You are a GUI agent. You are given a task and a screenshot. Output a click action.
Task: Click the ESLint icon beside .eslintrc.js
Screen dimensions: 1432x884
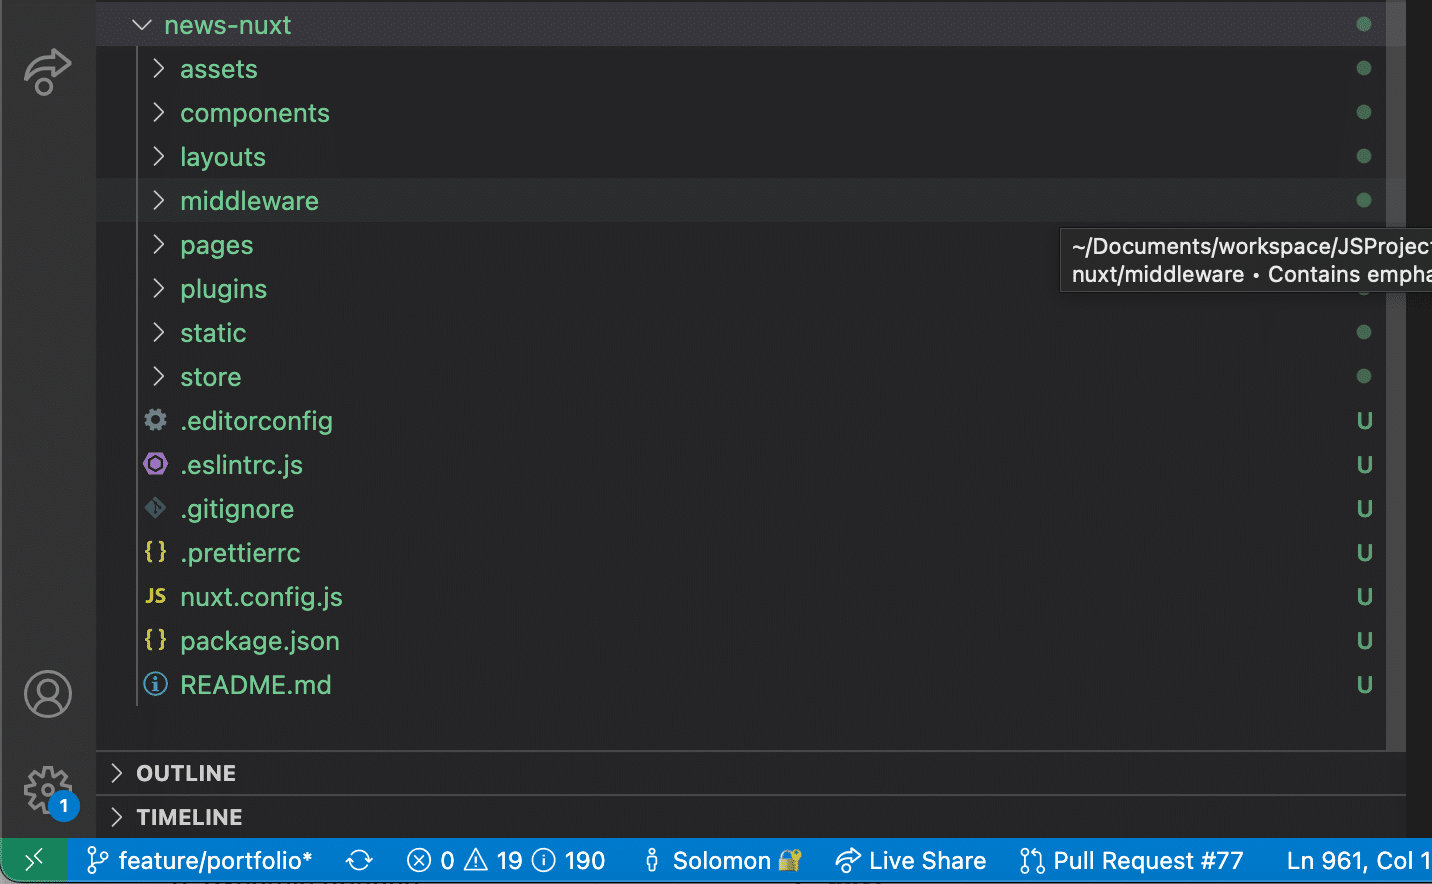pyautogui.click(x=155, y=464)
